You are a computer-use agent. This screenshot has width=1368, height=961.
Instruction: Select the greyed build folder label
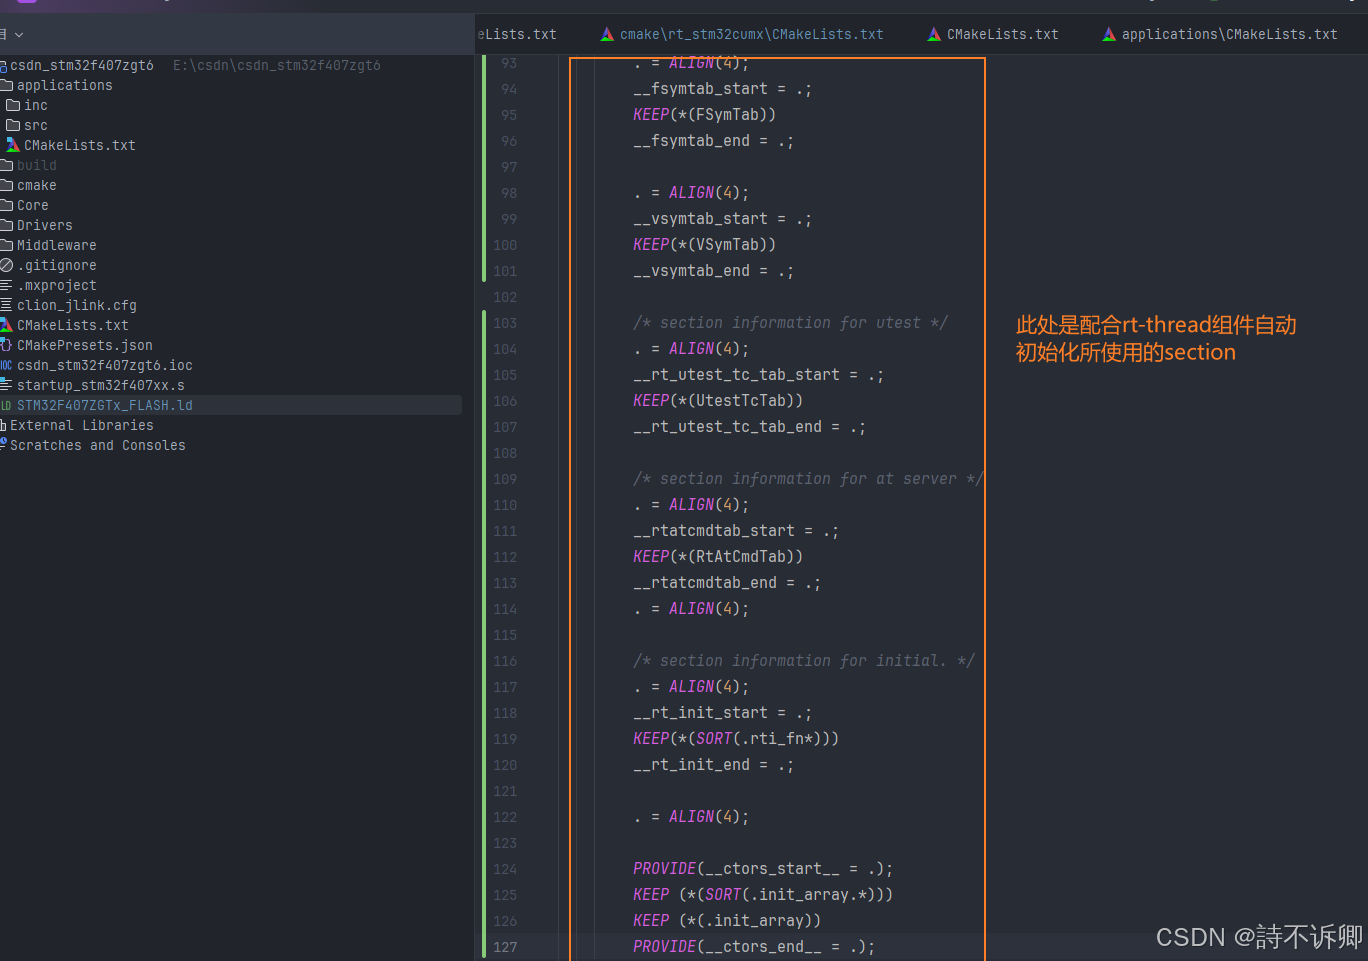tap(37, 165)
